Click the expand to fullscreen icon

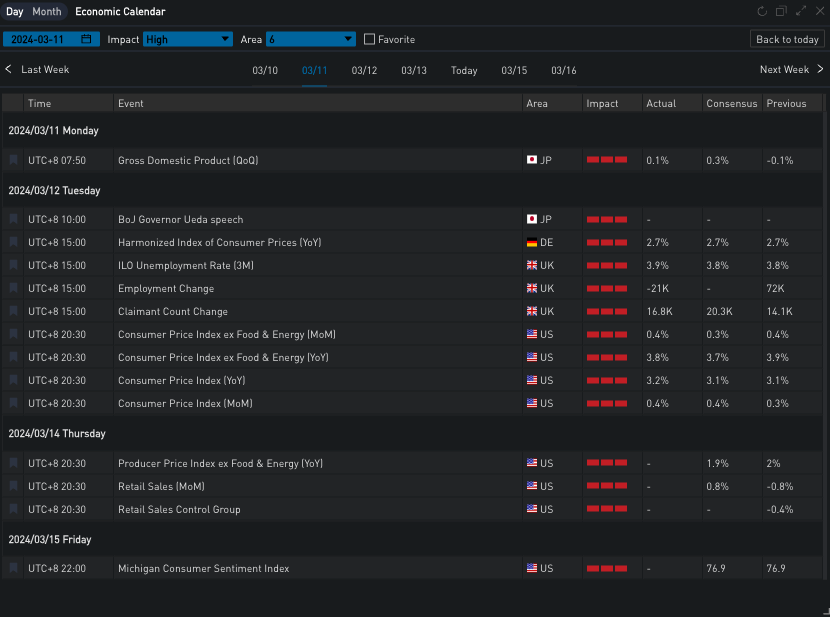[x=800, y=12]
